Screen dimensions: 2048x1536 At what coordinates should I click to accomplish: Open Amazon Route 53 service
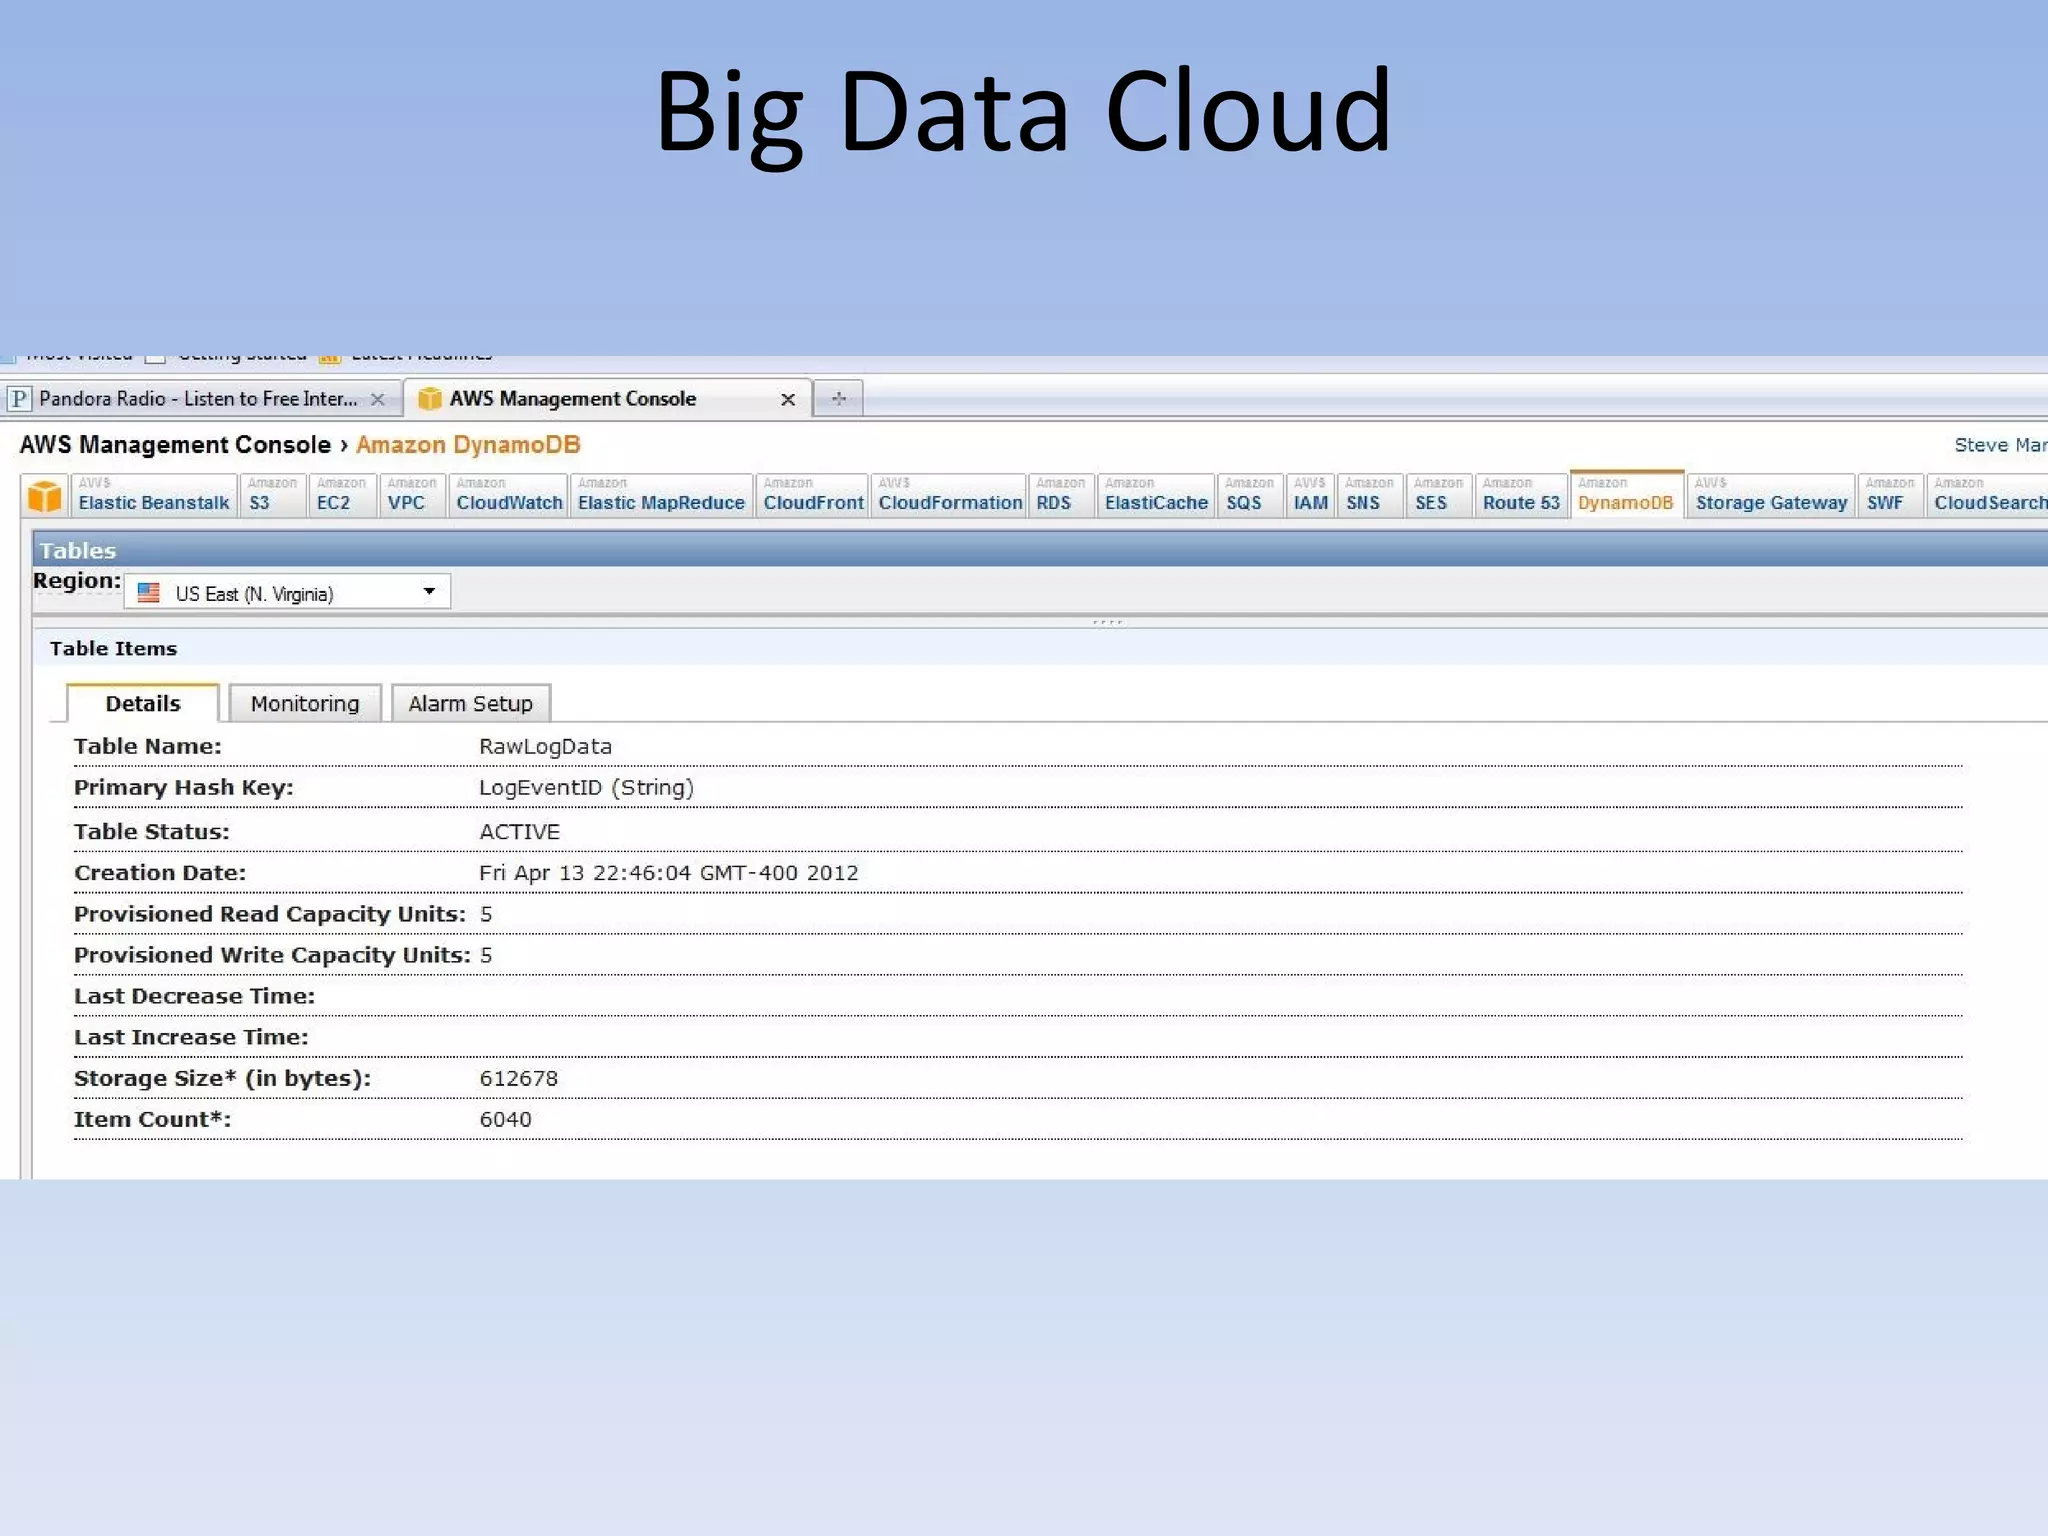[1521, 495]
